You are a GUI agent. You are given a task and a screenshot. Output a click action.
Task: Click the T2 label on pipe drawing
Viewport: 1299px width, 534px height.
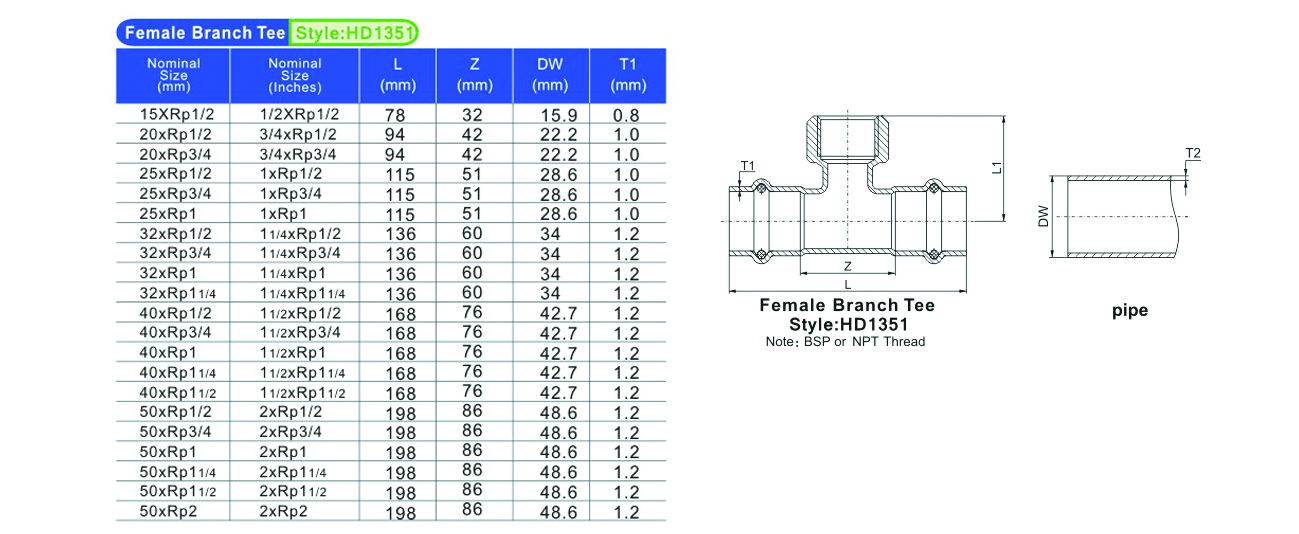tap(1193, 153)
